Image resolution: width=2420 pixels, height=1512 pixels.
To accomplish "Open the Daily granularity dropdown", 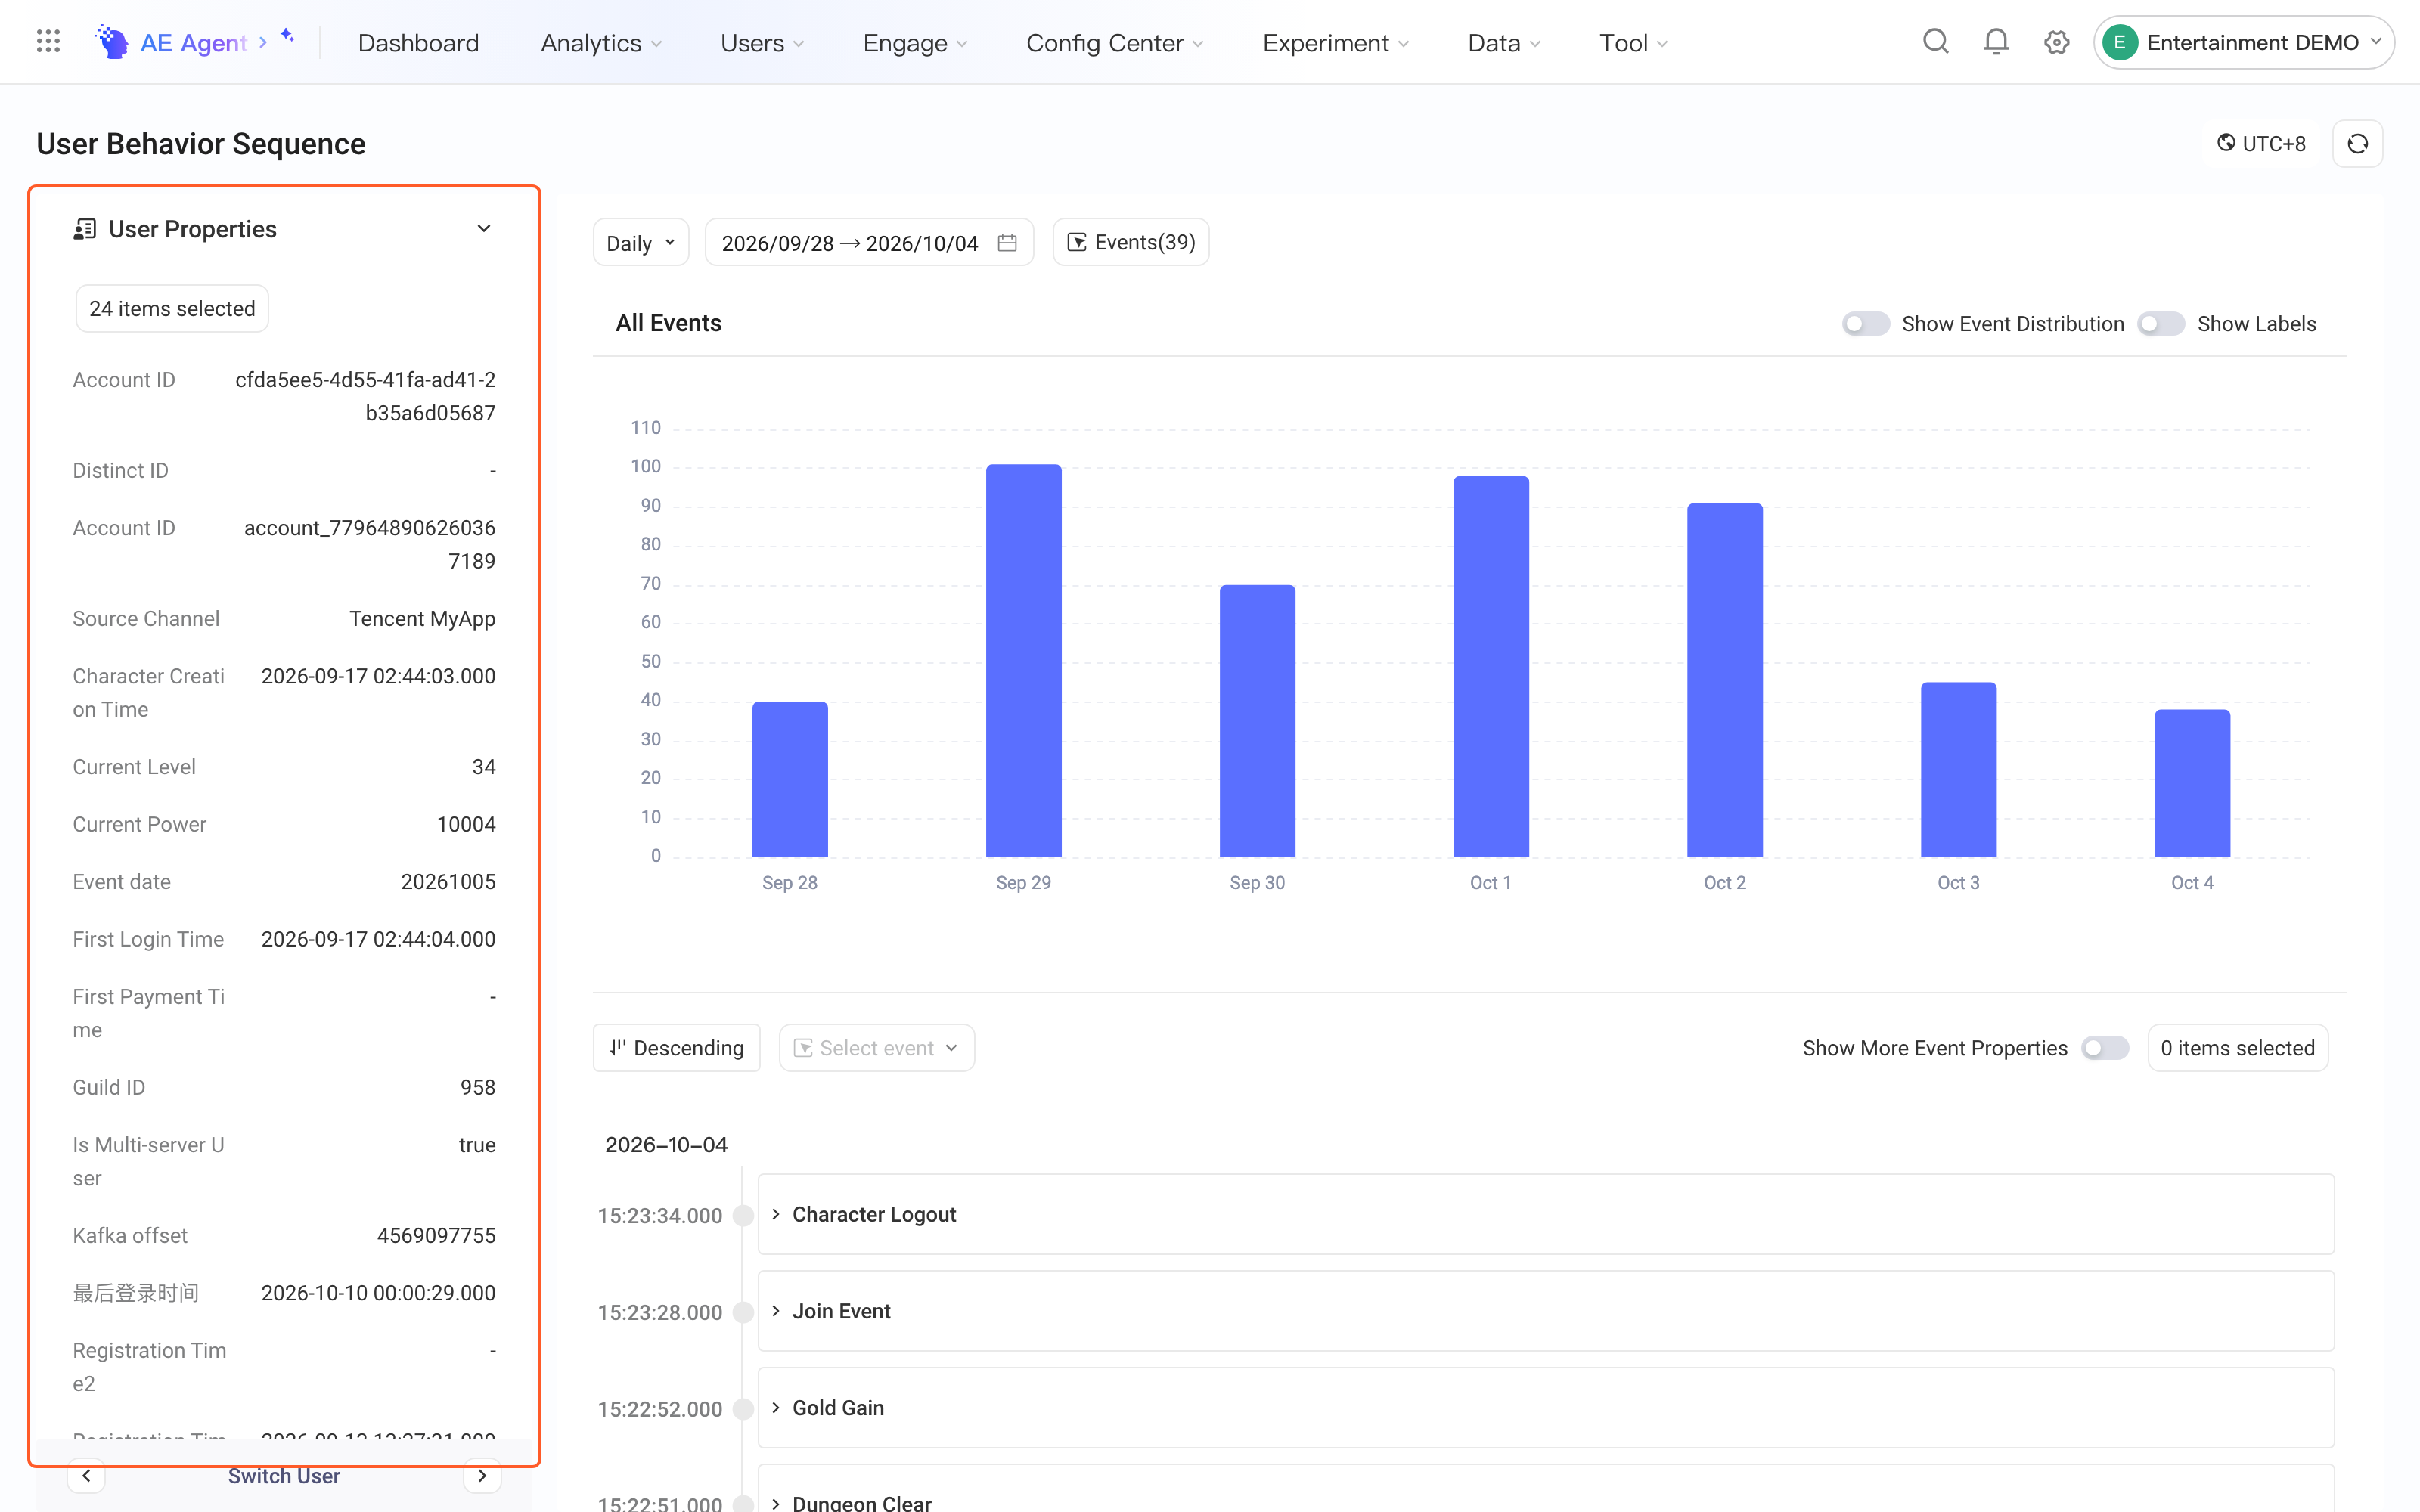I will click(641, 243).
